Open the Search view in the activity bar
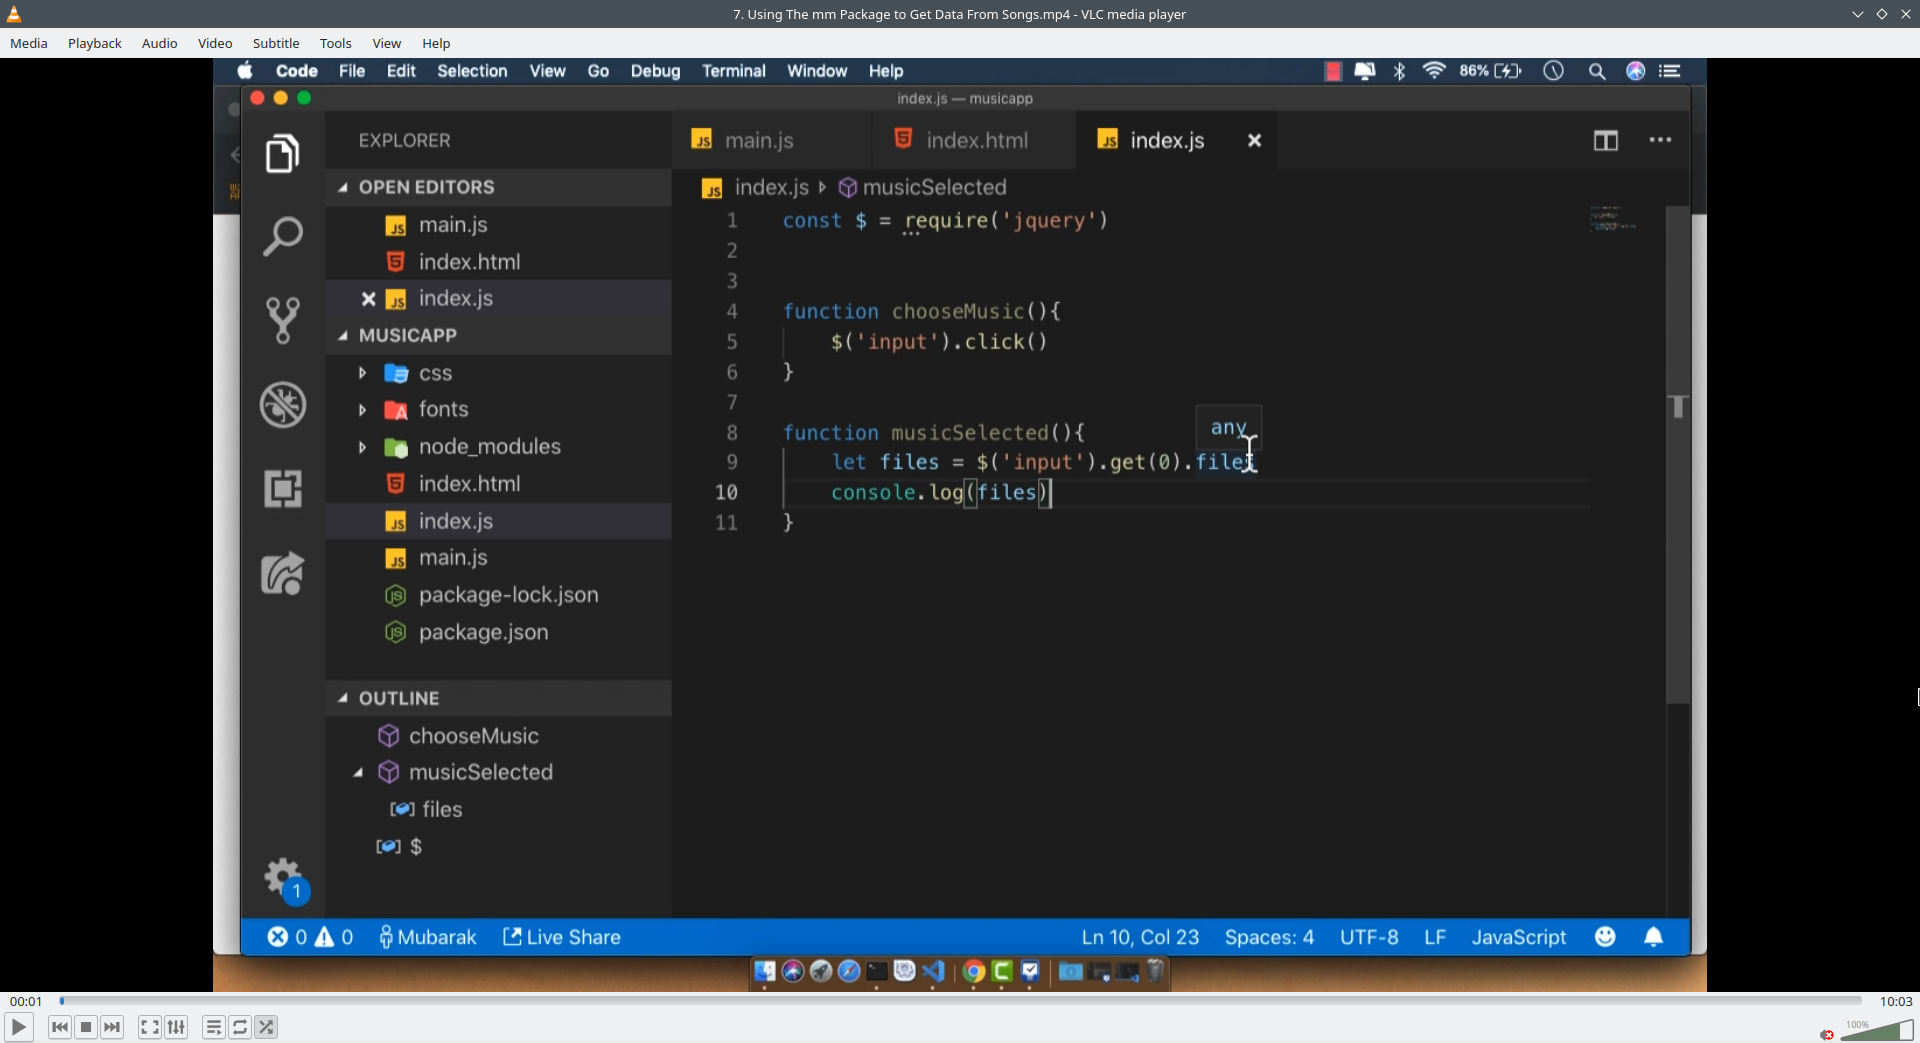 (282, 237)
